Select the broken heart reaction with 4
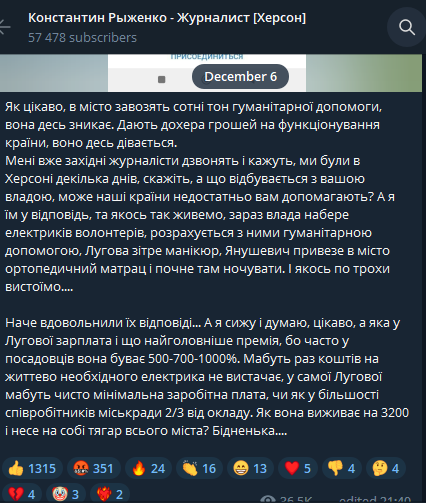Screen dimensions: 426x503 (22, 493)
